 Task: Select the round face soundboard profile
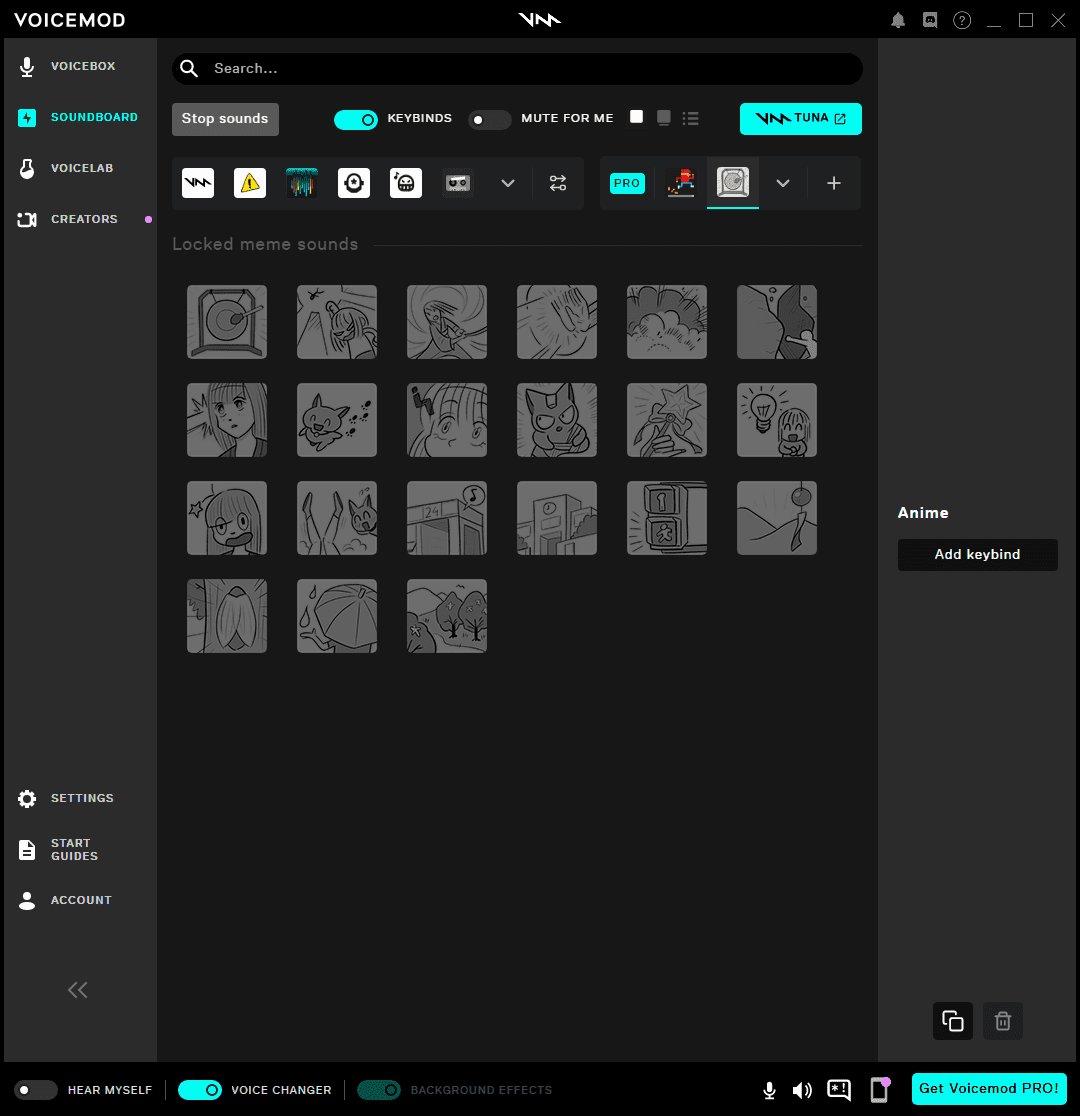click(x=354, y=183)
